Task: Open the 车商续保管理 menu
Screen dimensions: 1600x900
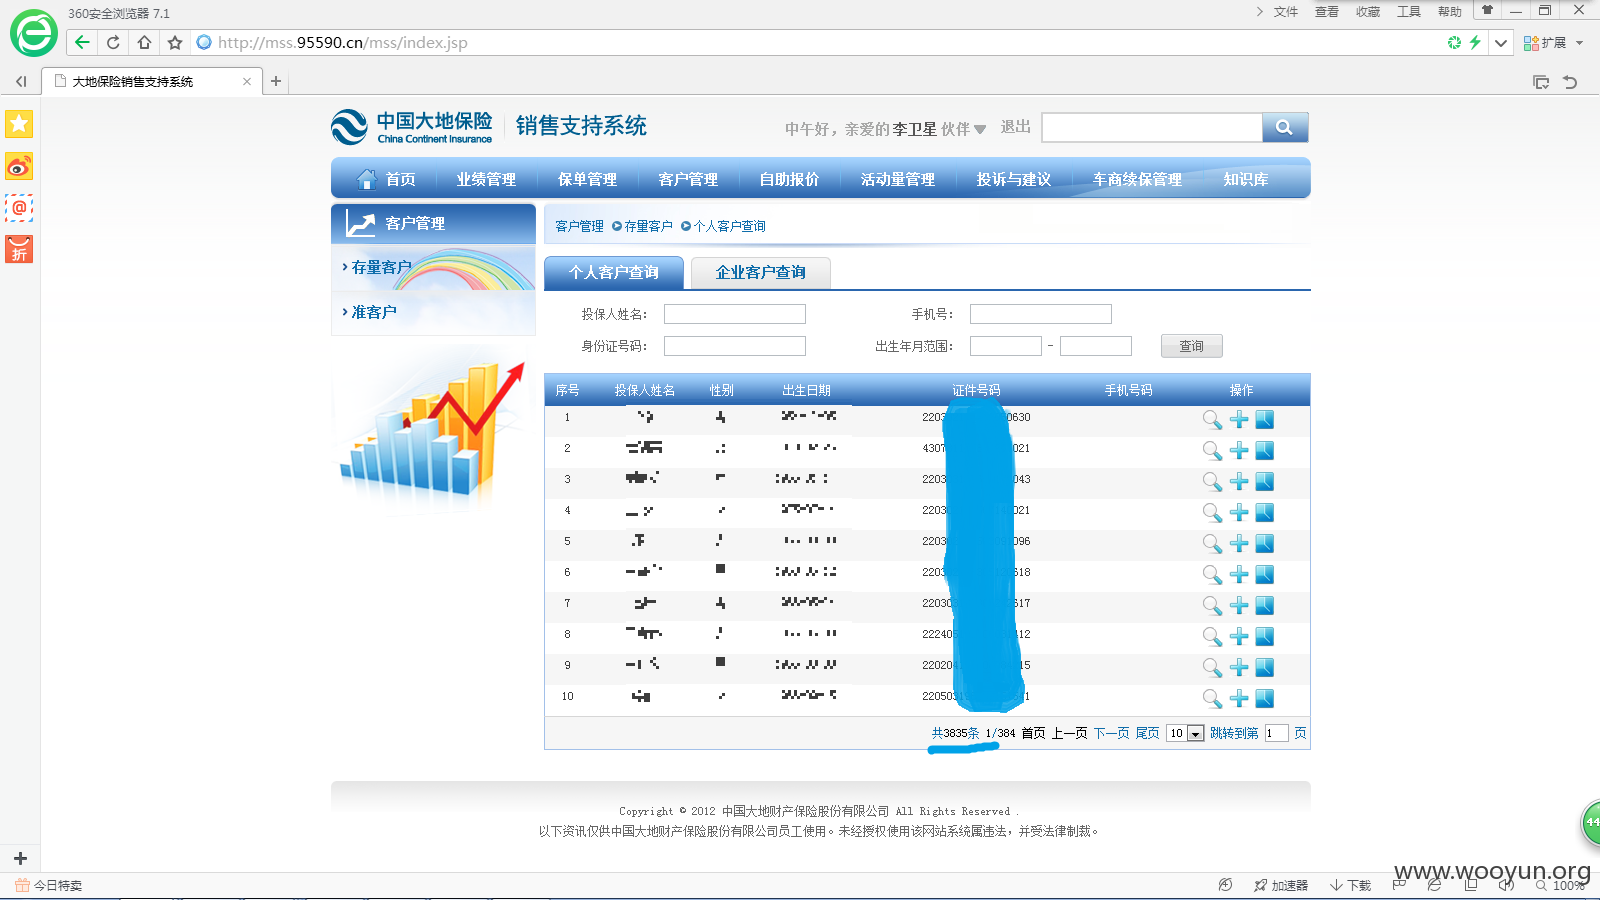Action: pyautogui.click(x=1137, y=179)
